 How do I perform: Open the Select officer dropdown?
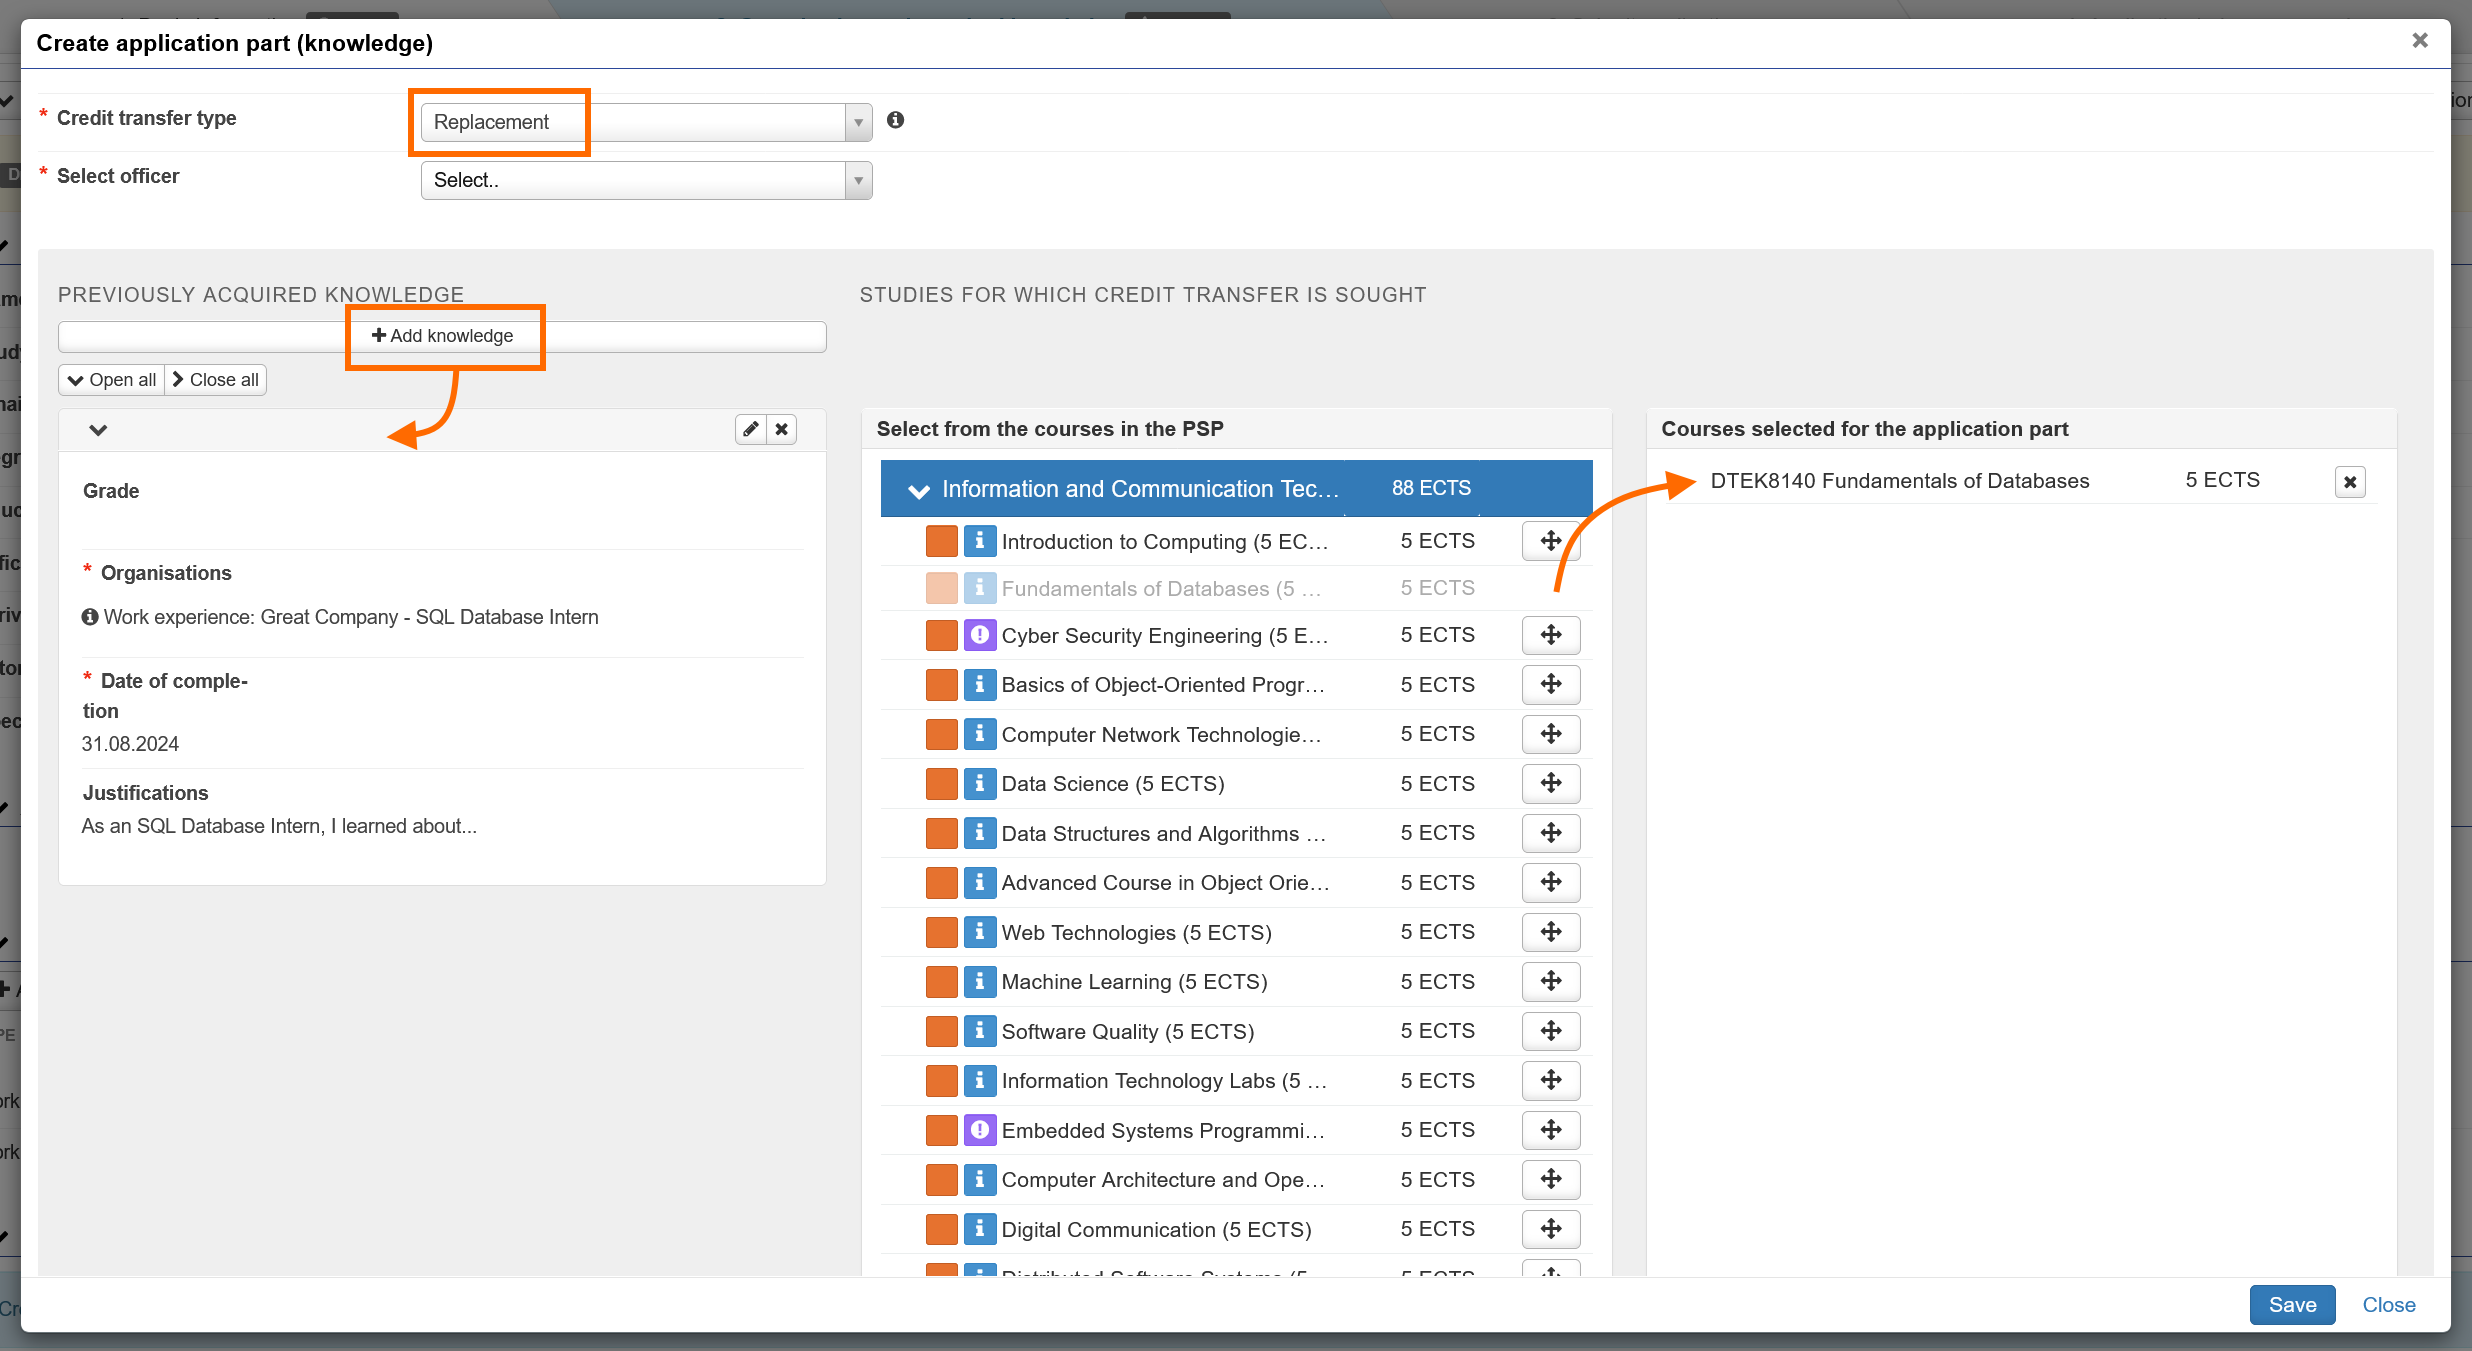tap(646, 180)
